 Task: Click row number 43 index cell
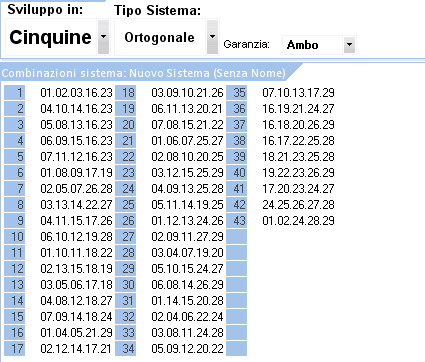237,221
